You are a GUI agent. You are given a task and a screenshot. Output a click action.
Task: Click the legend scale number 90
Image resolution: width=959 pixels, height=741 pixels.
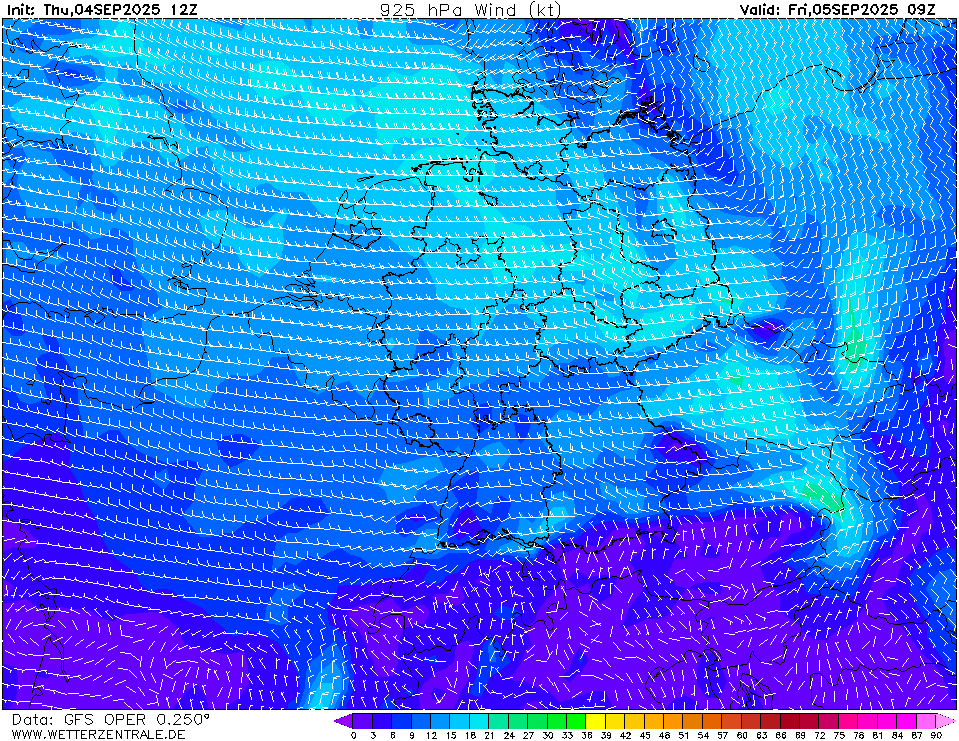(x=936, y=735)
